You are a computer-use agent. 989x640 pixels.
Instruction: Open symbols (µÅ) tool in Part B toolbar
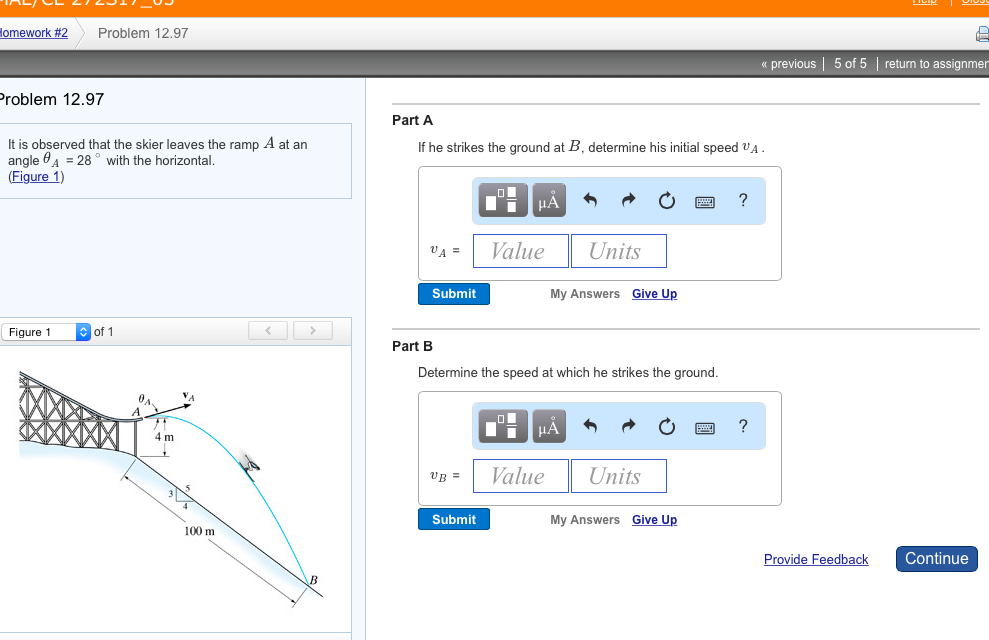549,426
